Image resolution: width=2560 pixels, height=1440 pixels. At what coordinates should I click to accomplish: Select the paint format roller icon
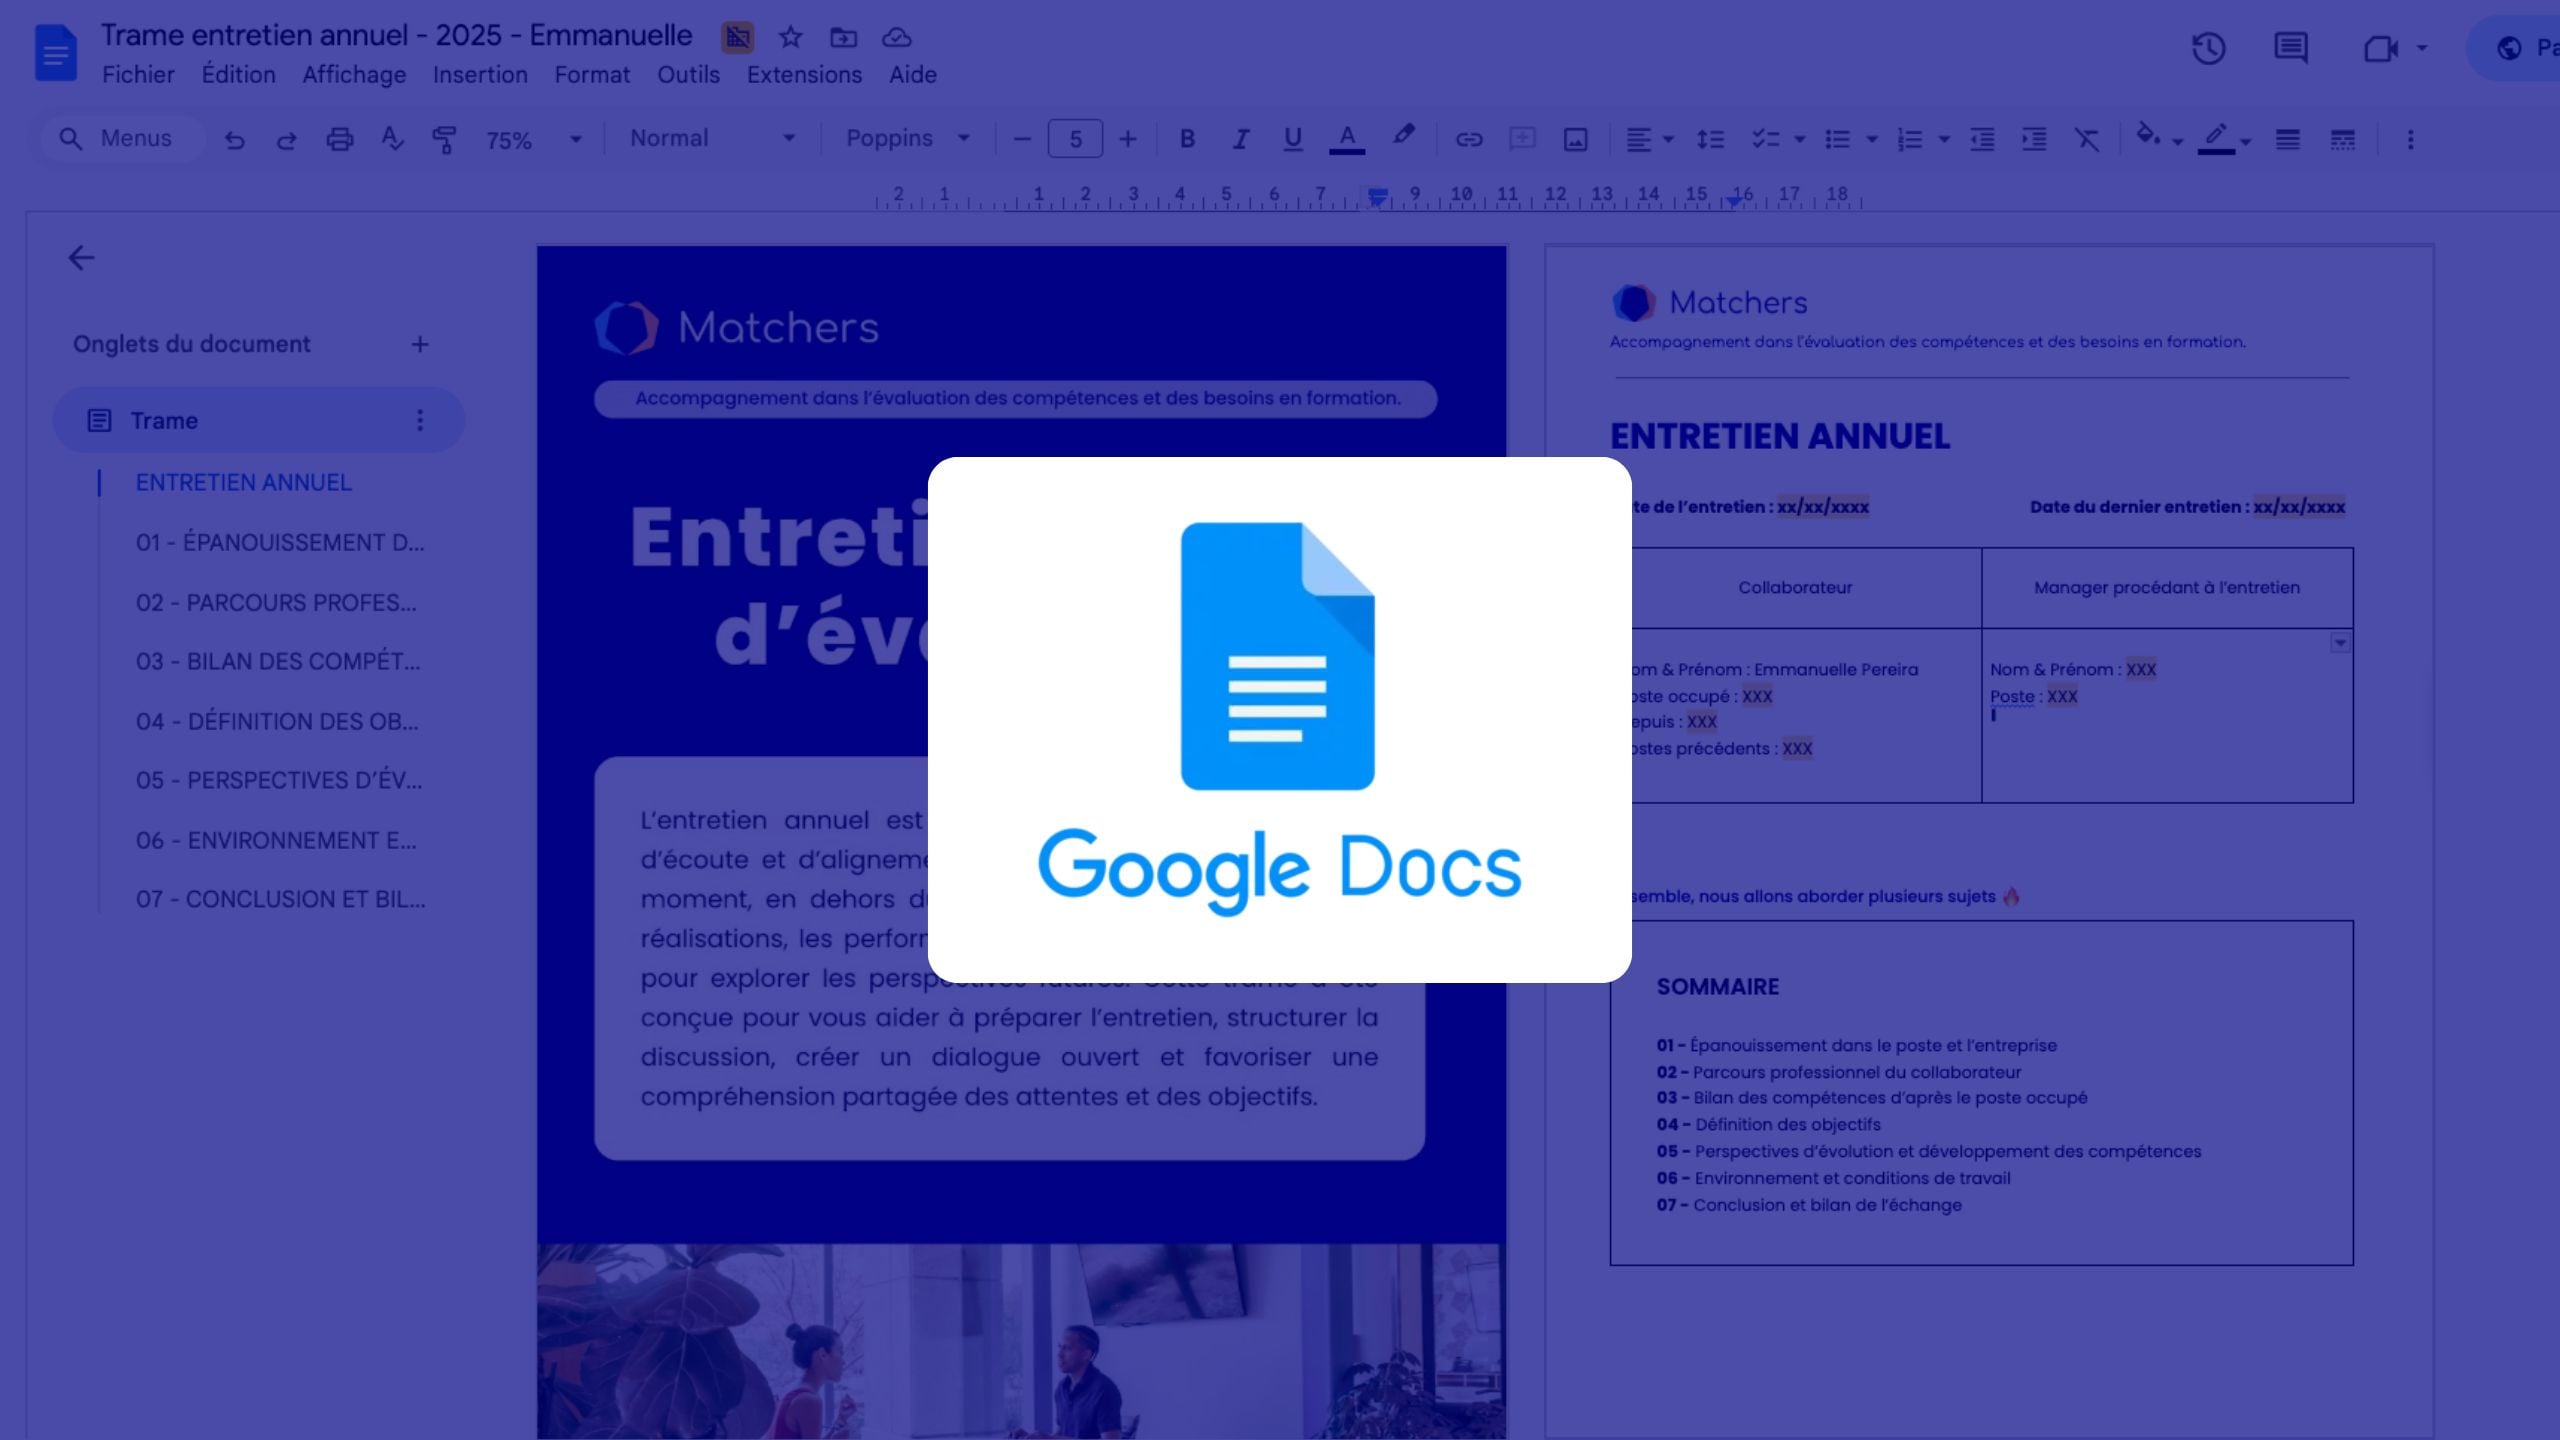[443, 139]
